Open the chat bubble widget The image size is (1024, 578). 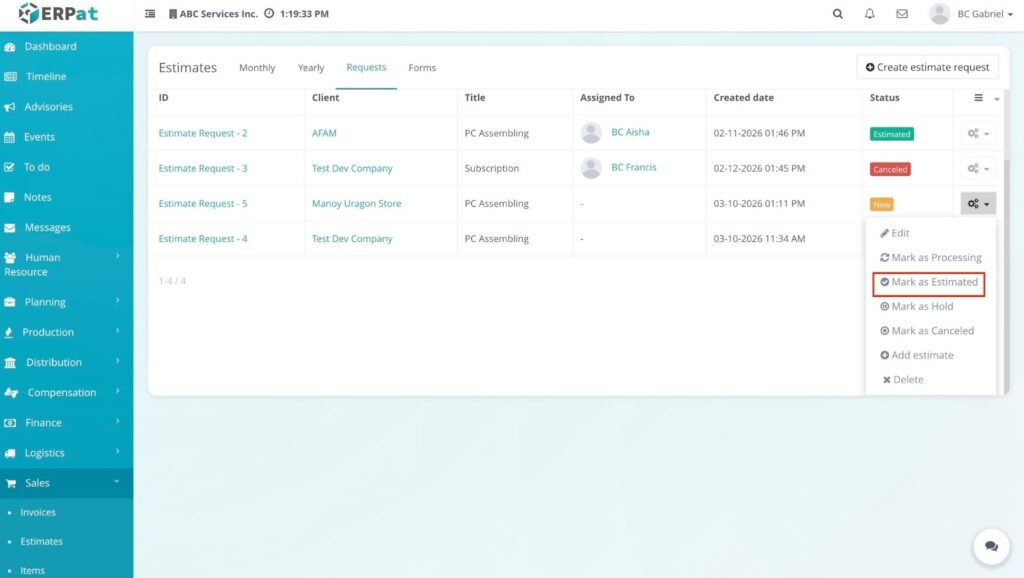click(991, 546)
